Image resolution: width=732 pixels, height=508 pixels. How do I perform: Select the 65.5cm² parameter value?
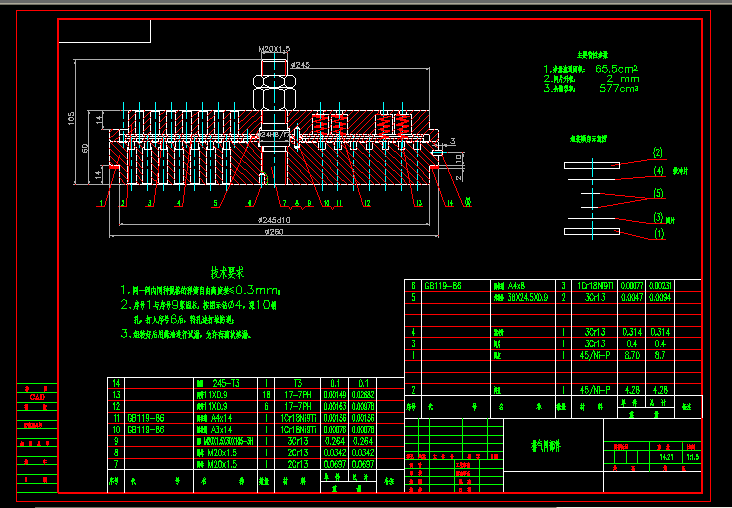click(616, 70)
